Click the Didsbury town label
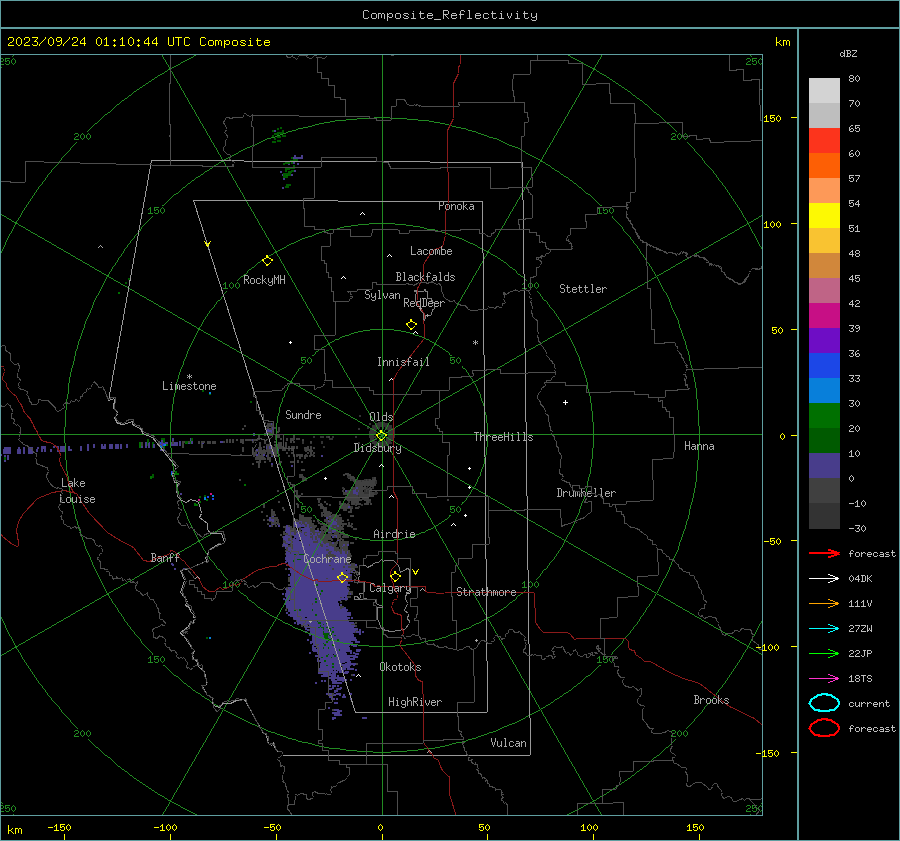The height and width of the screenshot is (841, 900). point(378,448)
